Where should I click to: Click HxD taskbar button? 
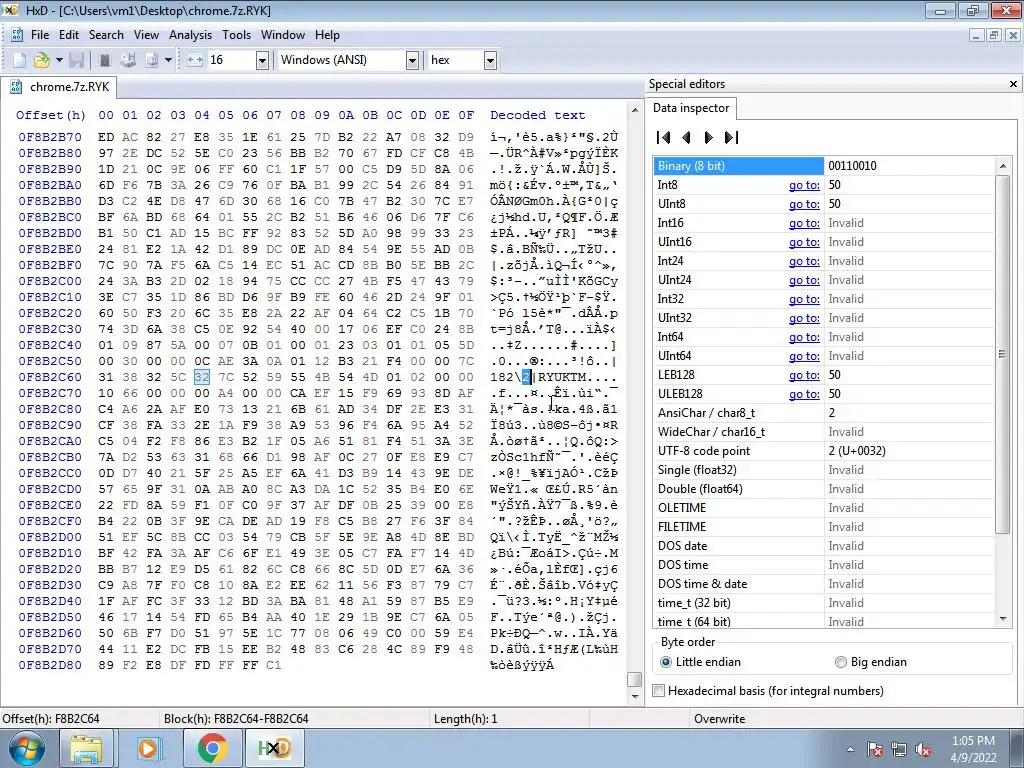tap(274, 748)
